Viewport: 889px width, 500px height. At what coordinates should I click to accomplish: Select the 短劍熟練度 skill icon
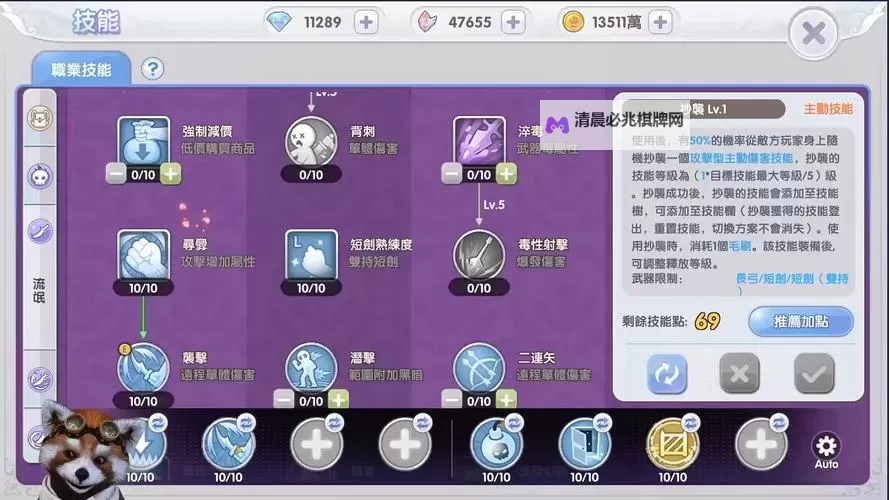(x=311, y=255)
